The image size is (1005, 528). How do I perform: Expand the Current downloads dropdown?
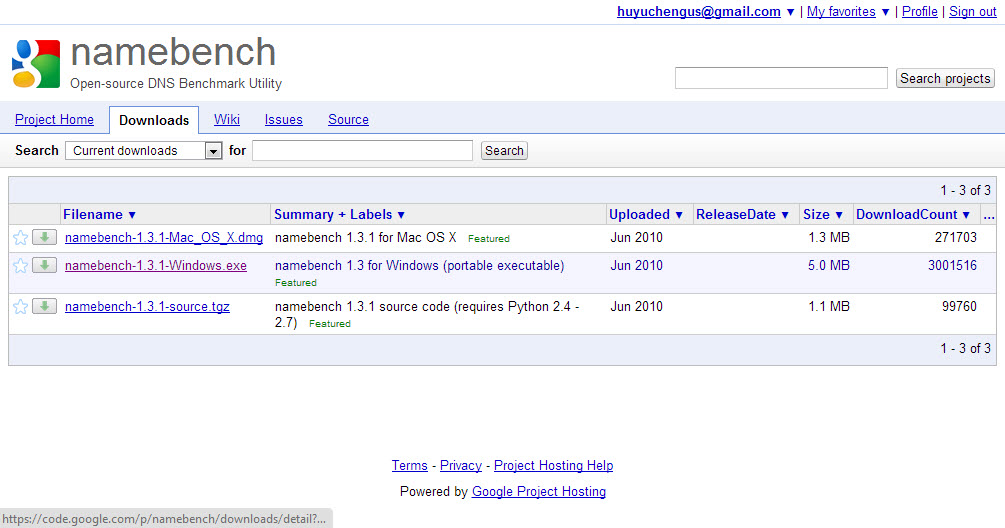[144, 151]
